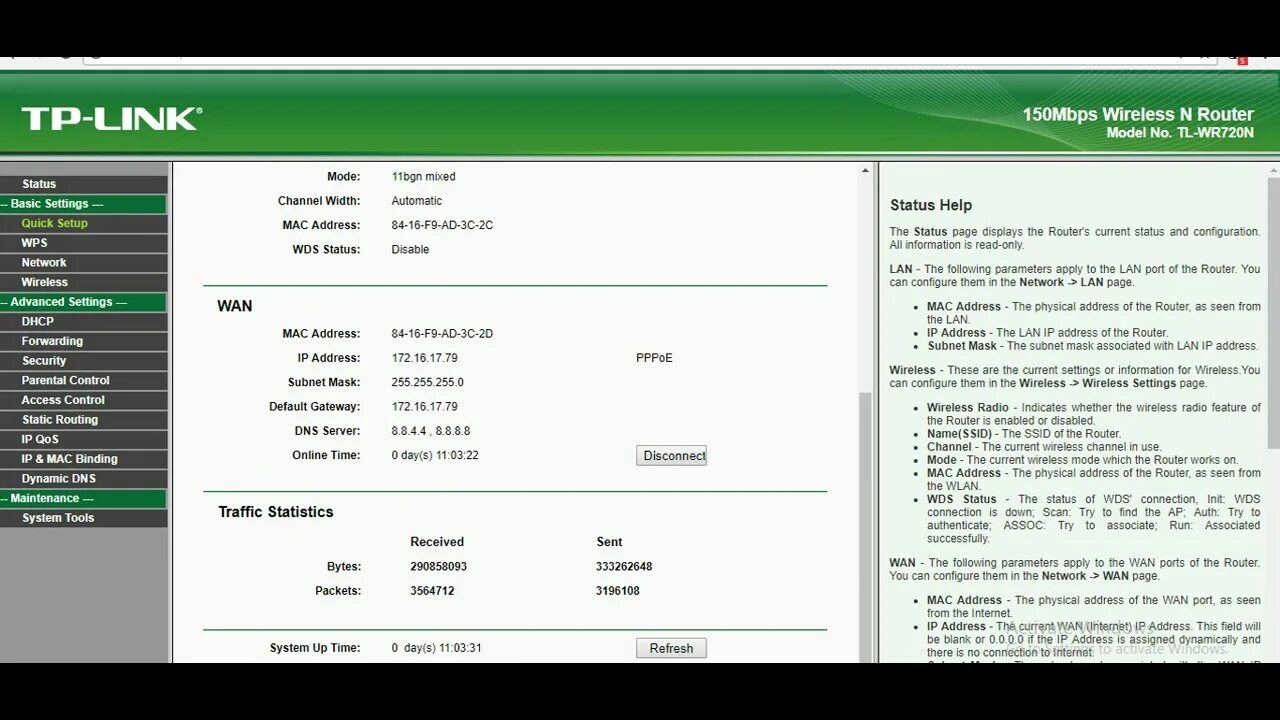Click the TP-LINK logo
Viewport: 1280px width, 720px height.
point(112,119)
